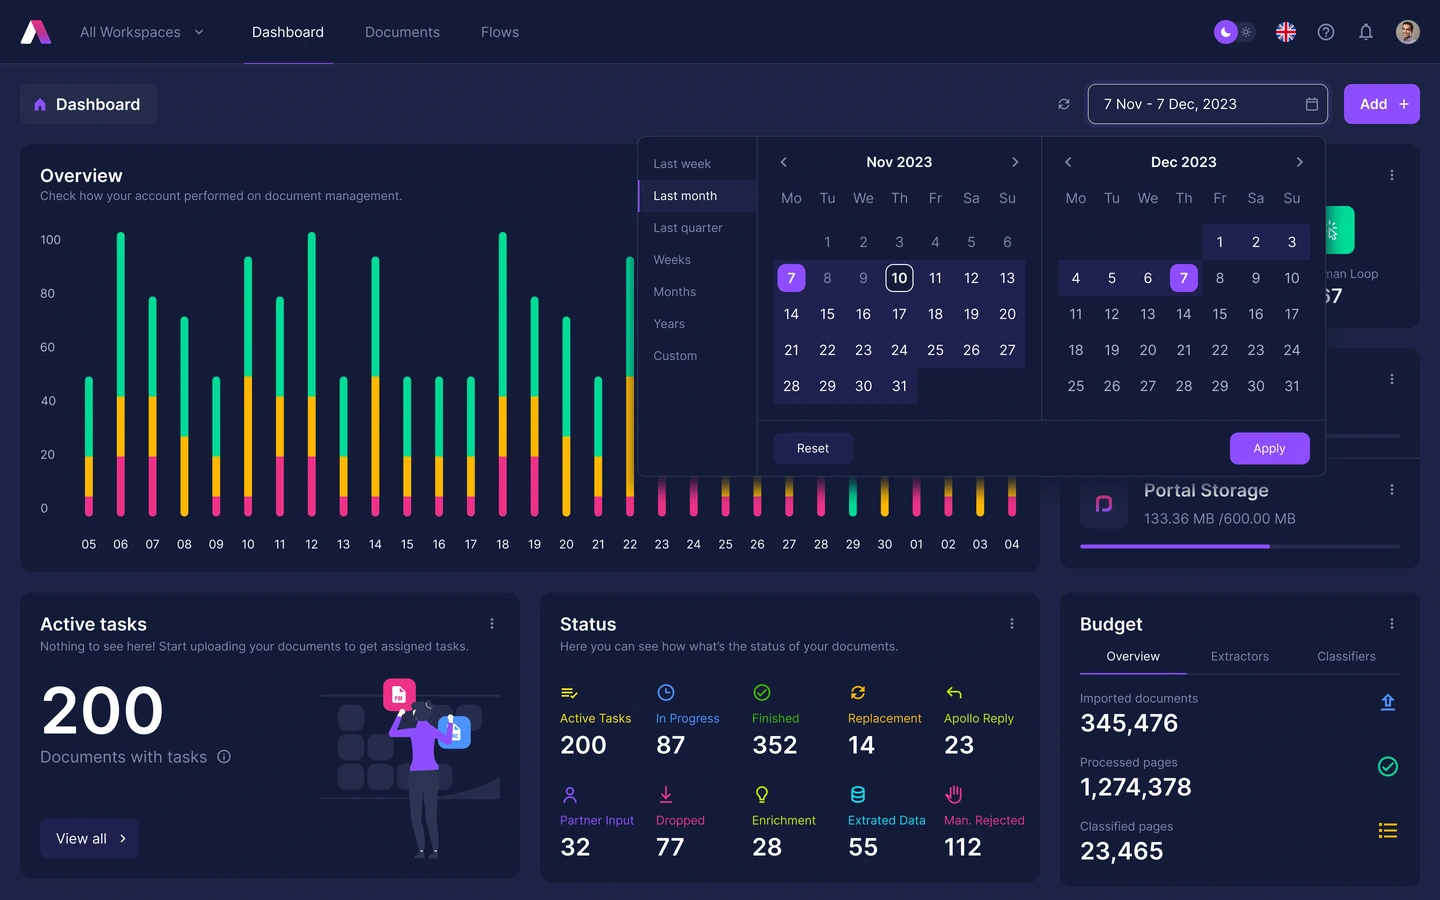Image resolution: width=1440 pixels, height=900 pixels.
Task: Switch to the Classifiers budget tab
Action: point(1346,657)
